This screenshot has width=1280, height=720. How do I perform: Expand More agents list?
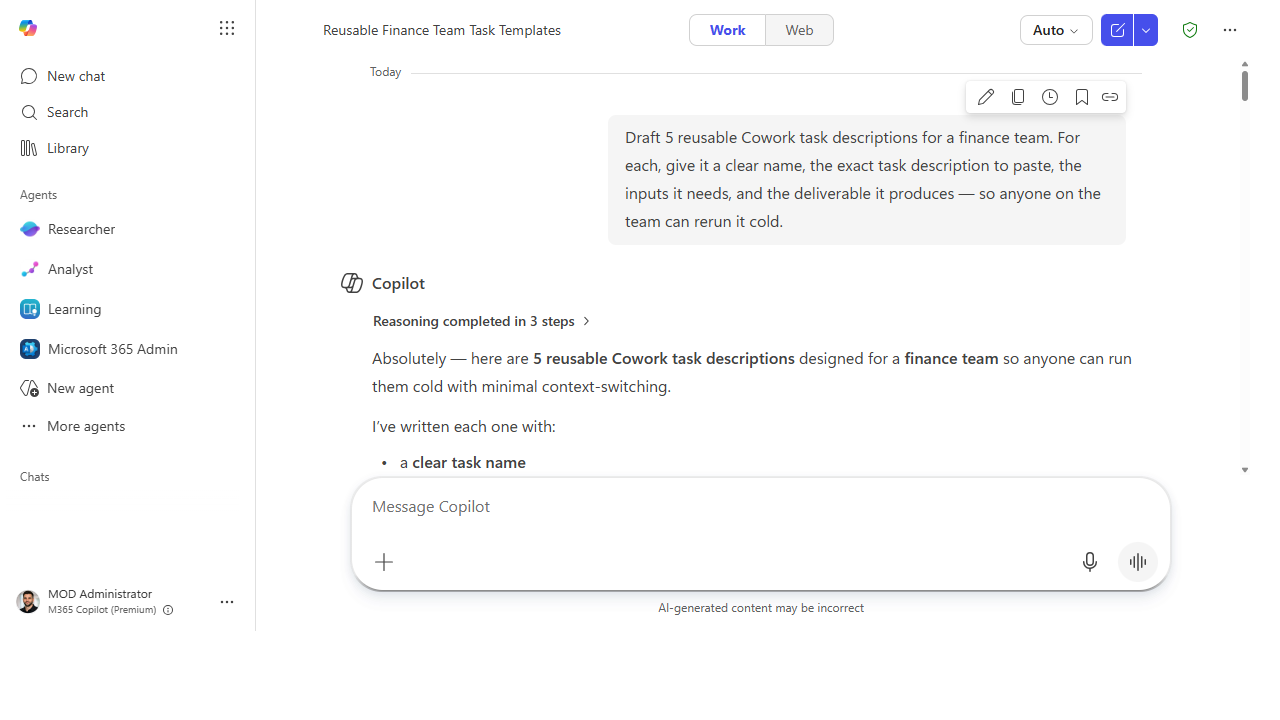[128, 426]
